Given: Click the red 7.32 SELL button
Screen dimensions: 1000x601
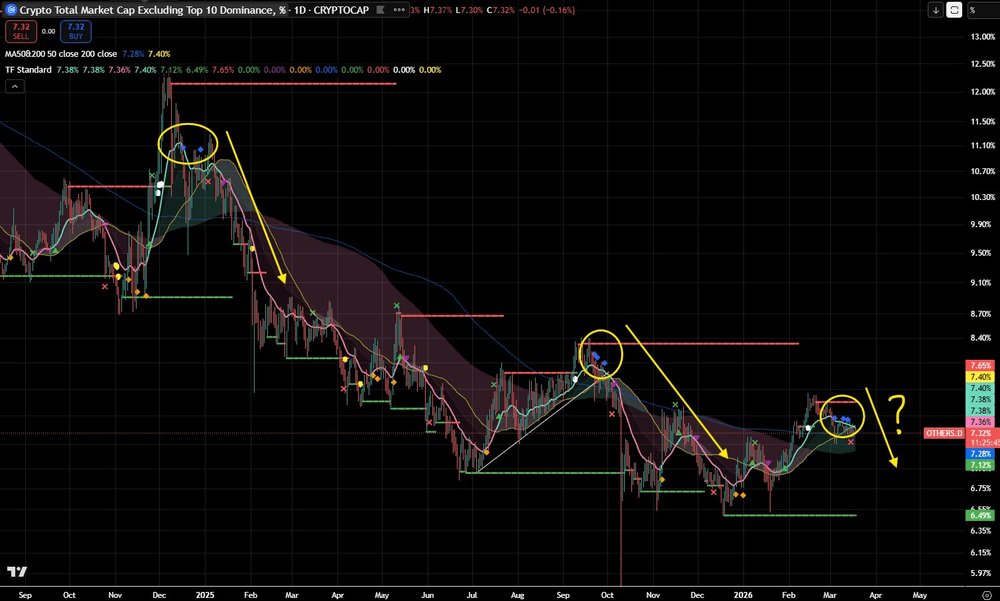Looking at the screenshot, I should [21, 31].
